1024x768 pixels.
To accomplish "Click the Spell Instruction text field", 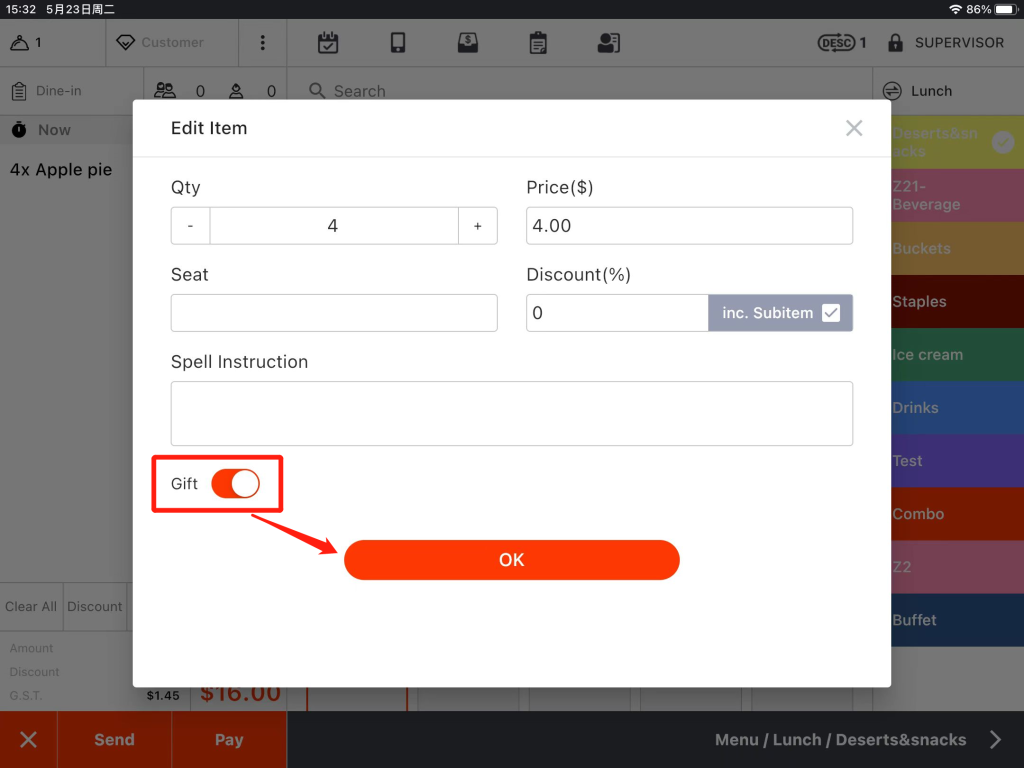I will tap(511, 413).
